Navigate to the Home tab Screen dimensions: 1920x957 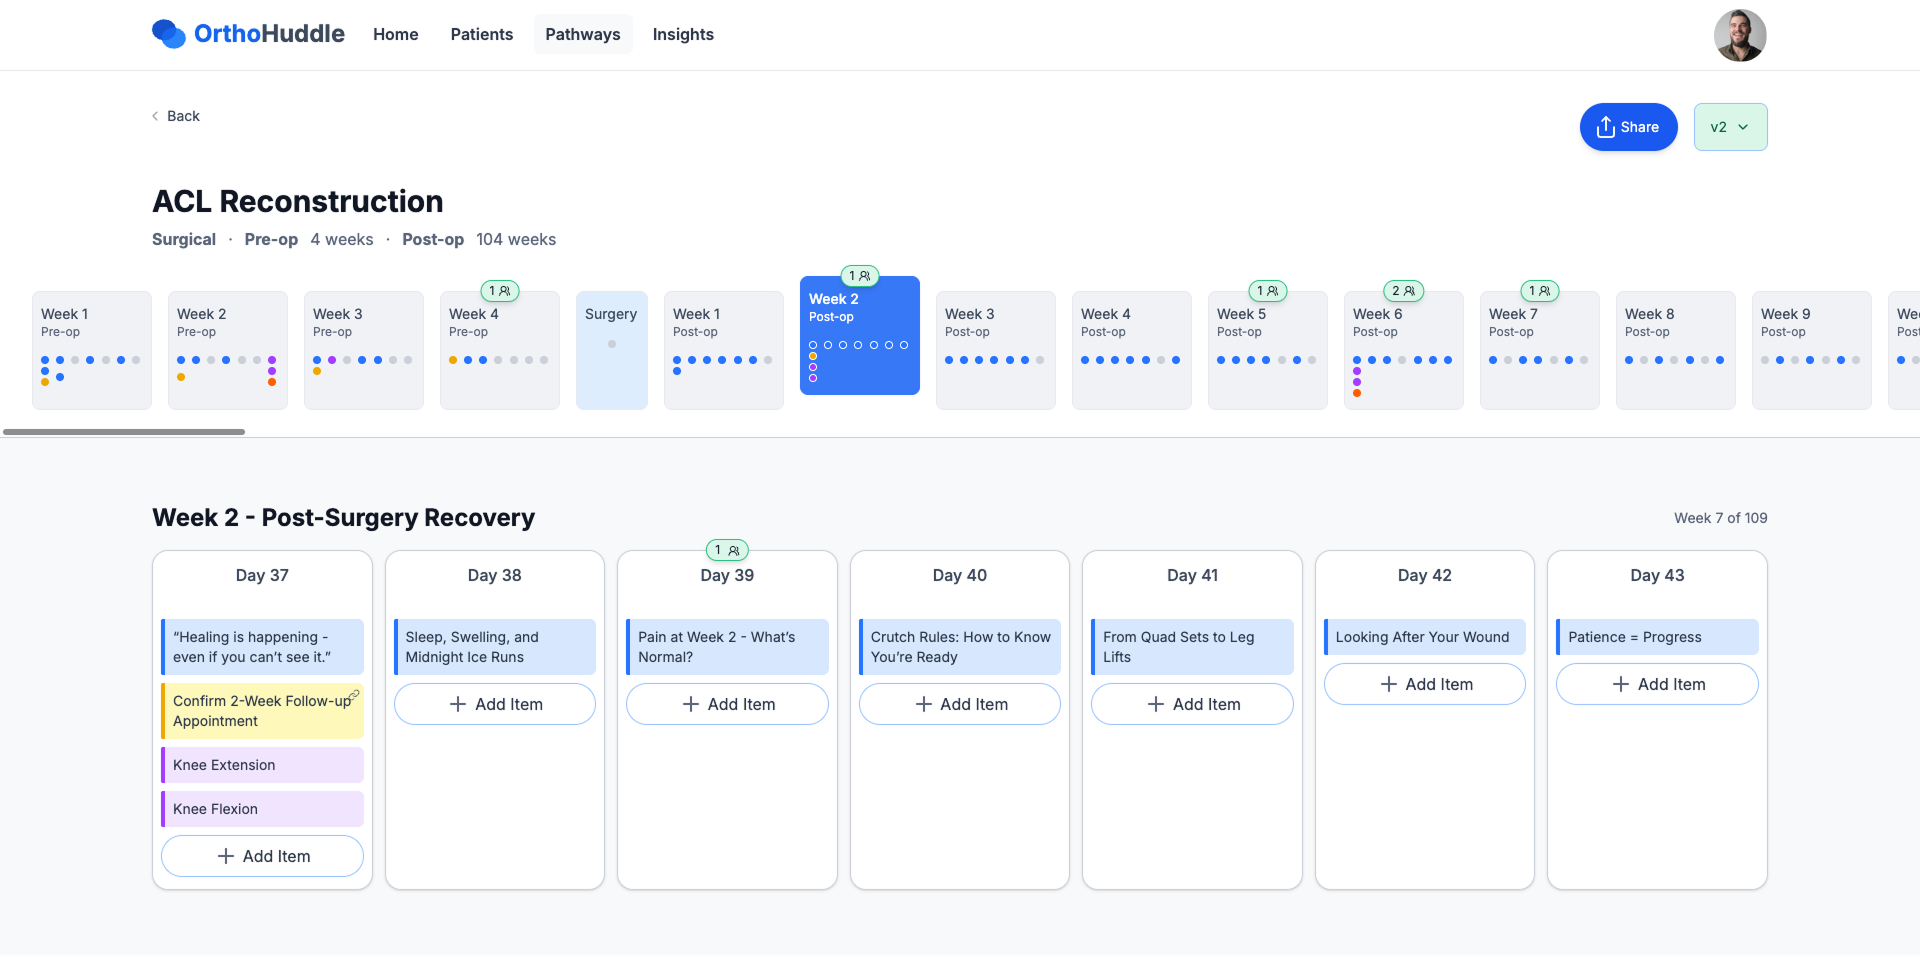coord(395,34)
